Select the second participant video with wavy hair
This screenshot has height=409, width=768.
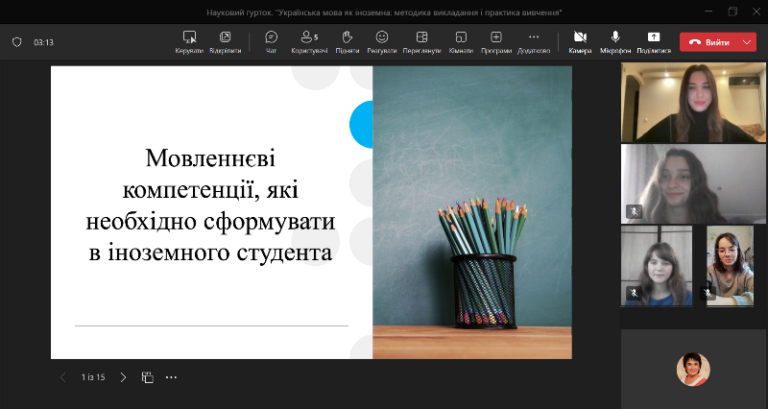(x=693, y=184)
